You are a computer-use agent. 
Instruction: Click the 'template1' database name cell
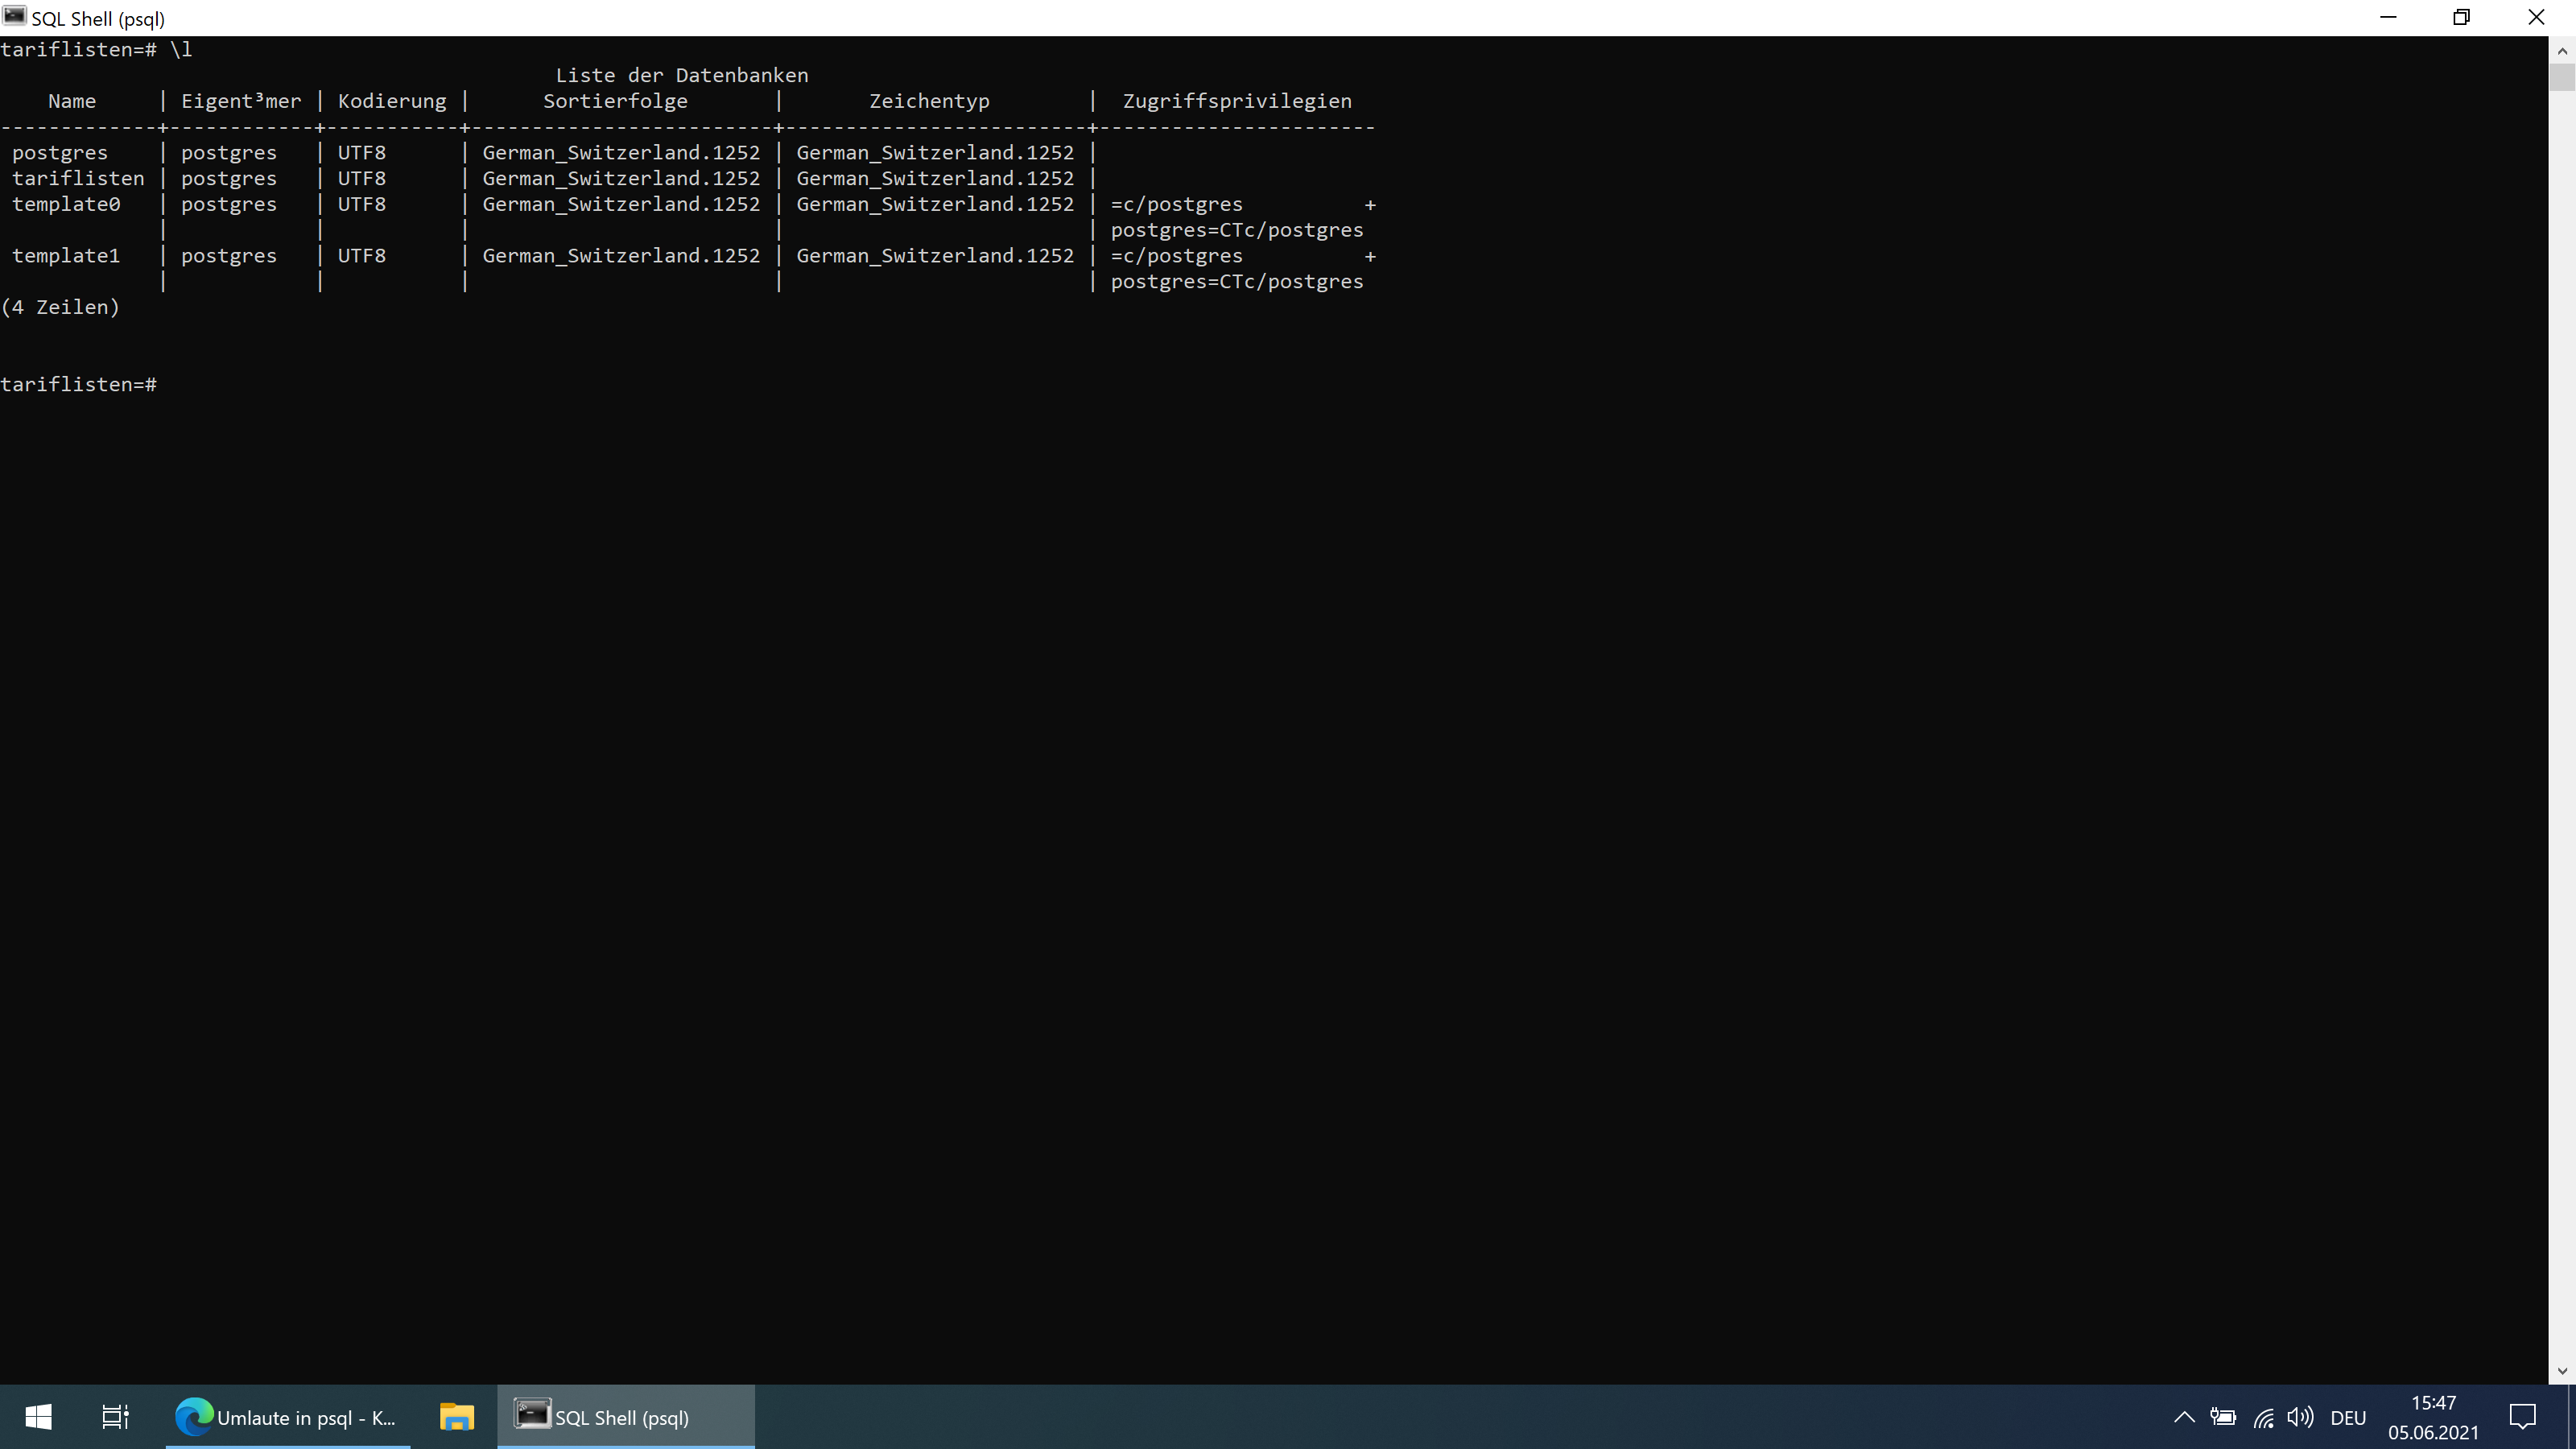(66, 256)
